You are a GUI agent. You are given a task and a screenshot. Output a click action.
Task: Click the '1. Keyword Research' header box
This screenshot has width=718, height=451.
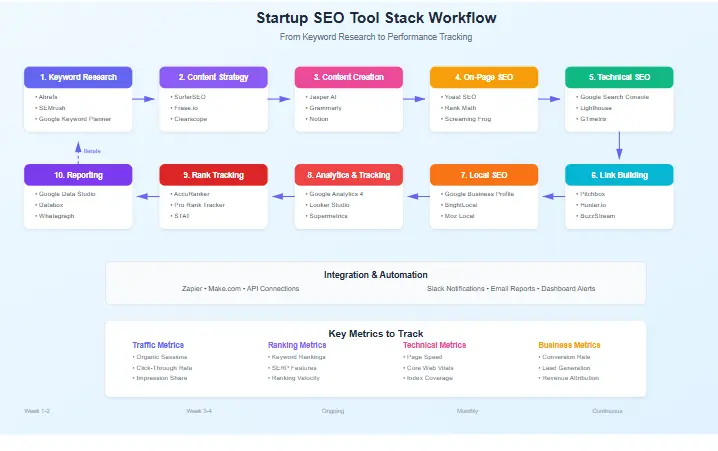pos(78,77)
